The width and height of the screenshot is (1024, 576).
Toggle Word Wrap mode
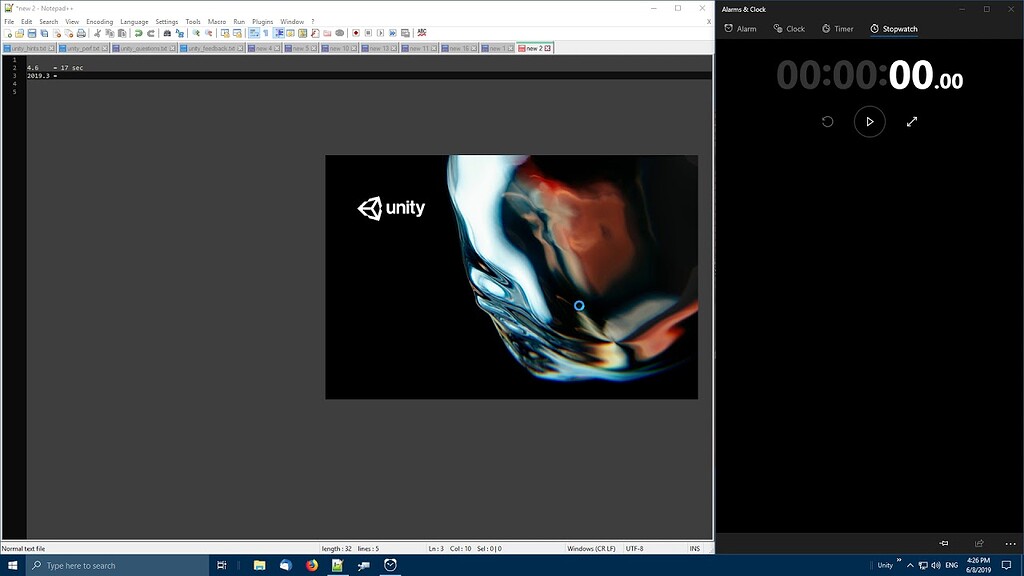tap(253, 33)
